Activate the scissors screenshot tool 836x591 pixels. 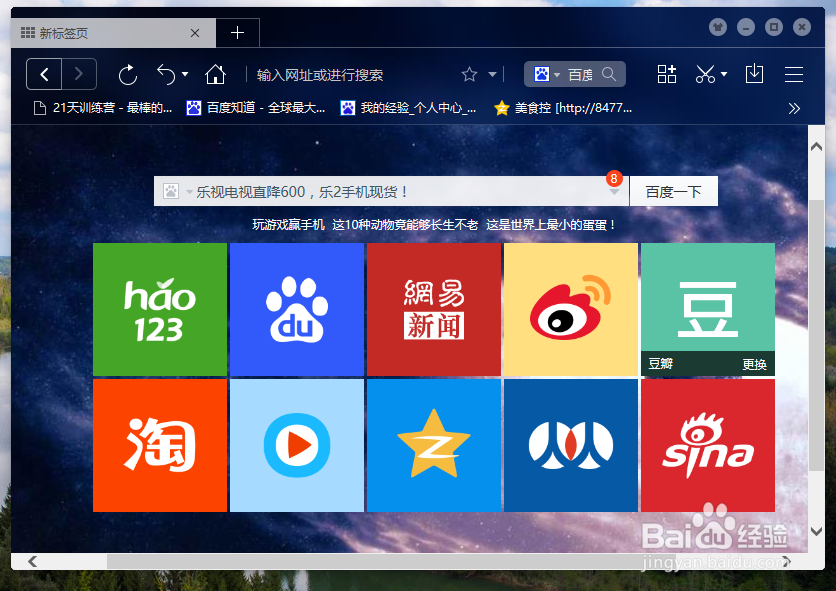705,74
